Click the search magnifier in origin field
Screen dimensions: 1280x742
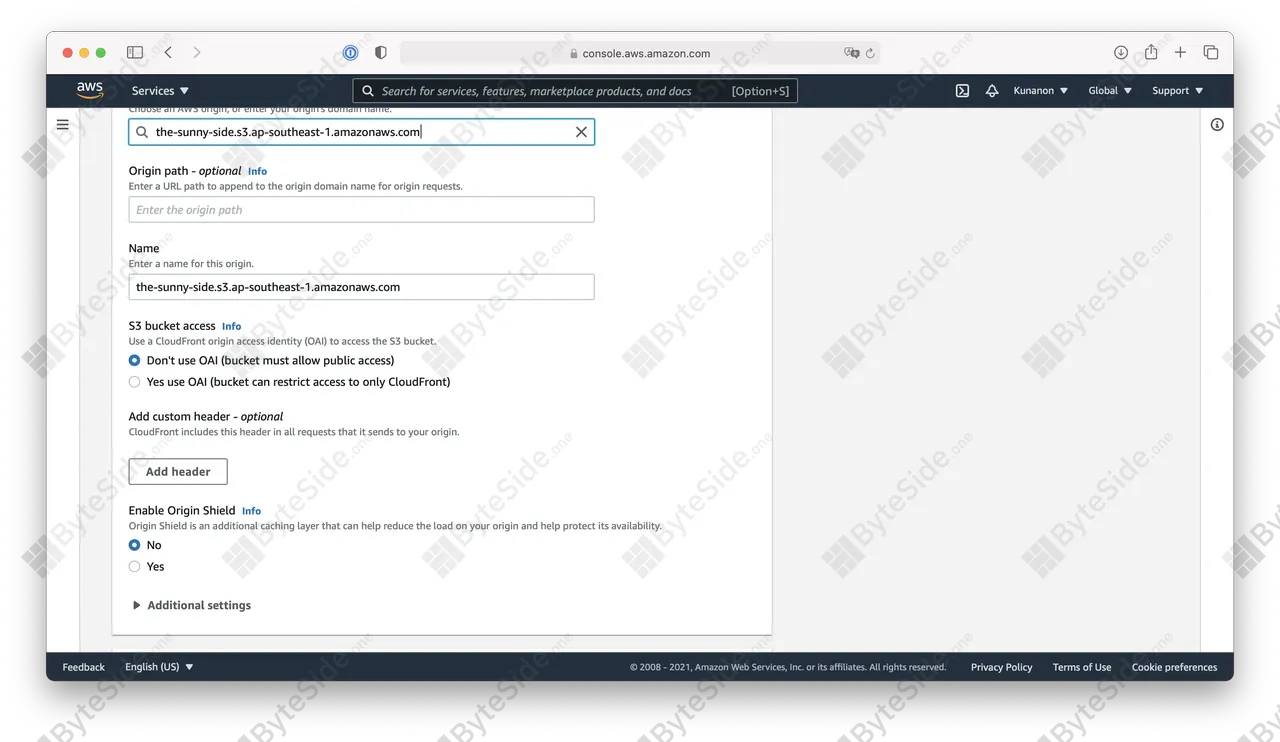[142, 132]
